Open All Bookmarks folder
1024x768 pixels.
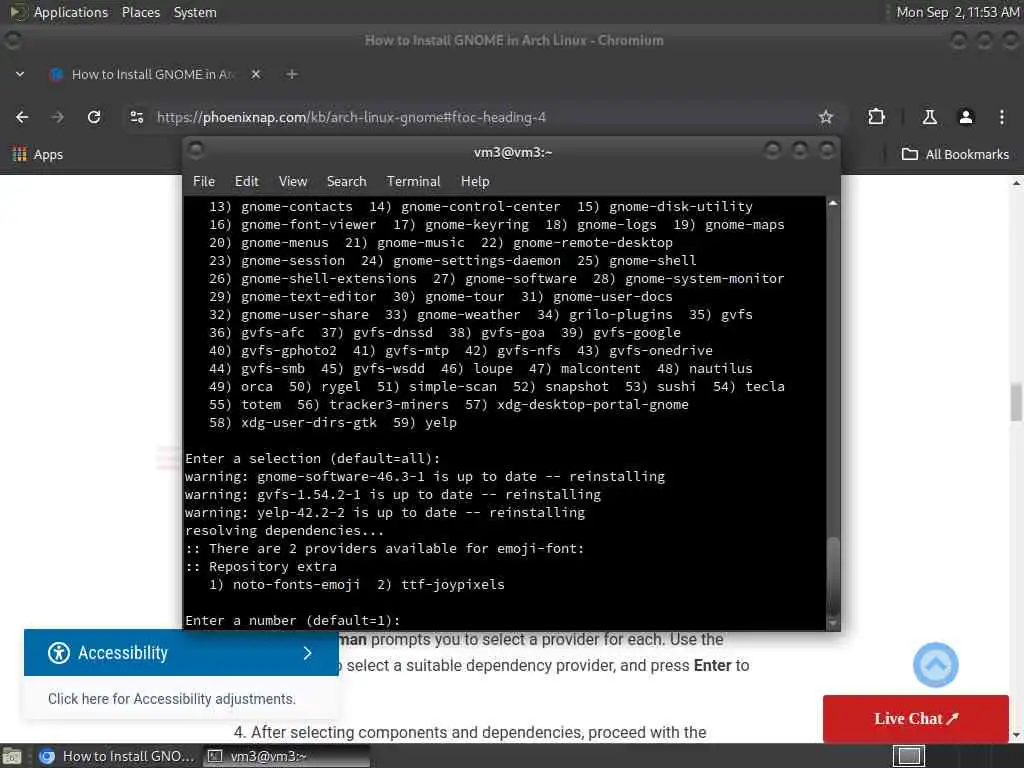[x=955, y=154]
